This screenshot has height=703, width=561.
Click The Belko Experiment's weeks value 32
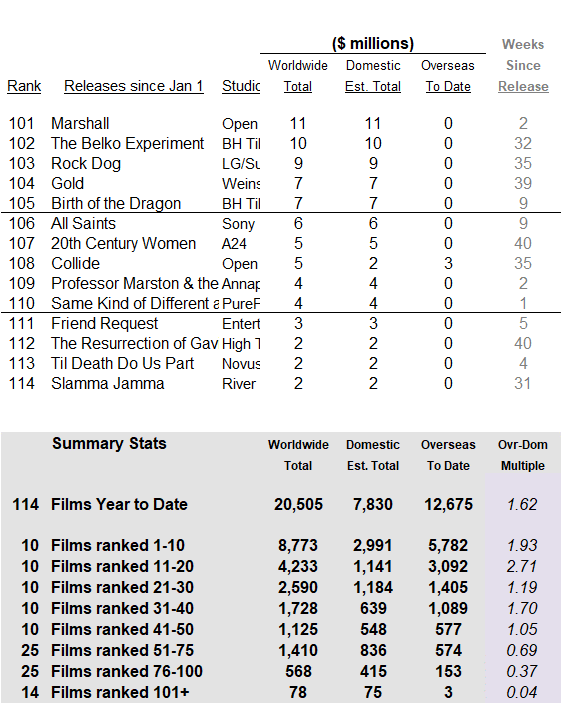(x=523, y=143)
